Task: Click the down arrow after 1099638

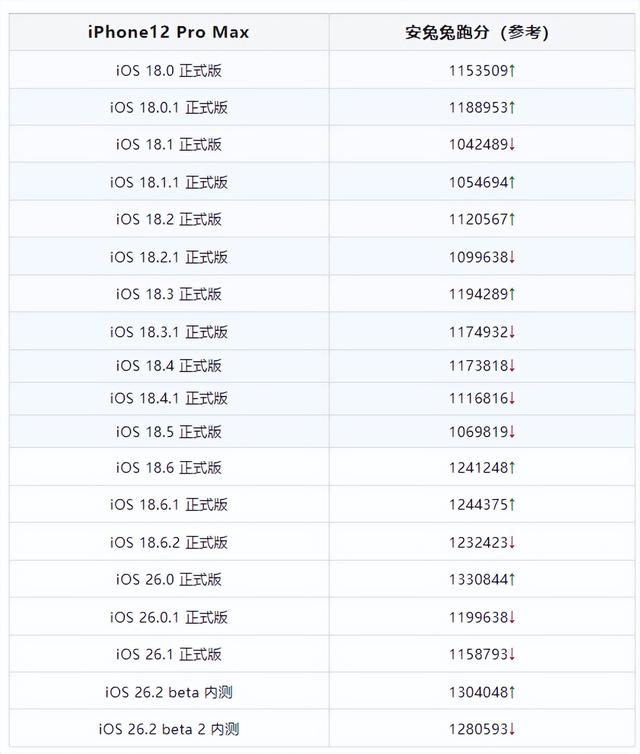Action: [x=512, y=257]
